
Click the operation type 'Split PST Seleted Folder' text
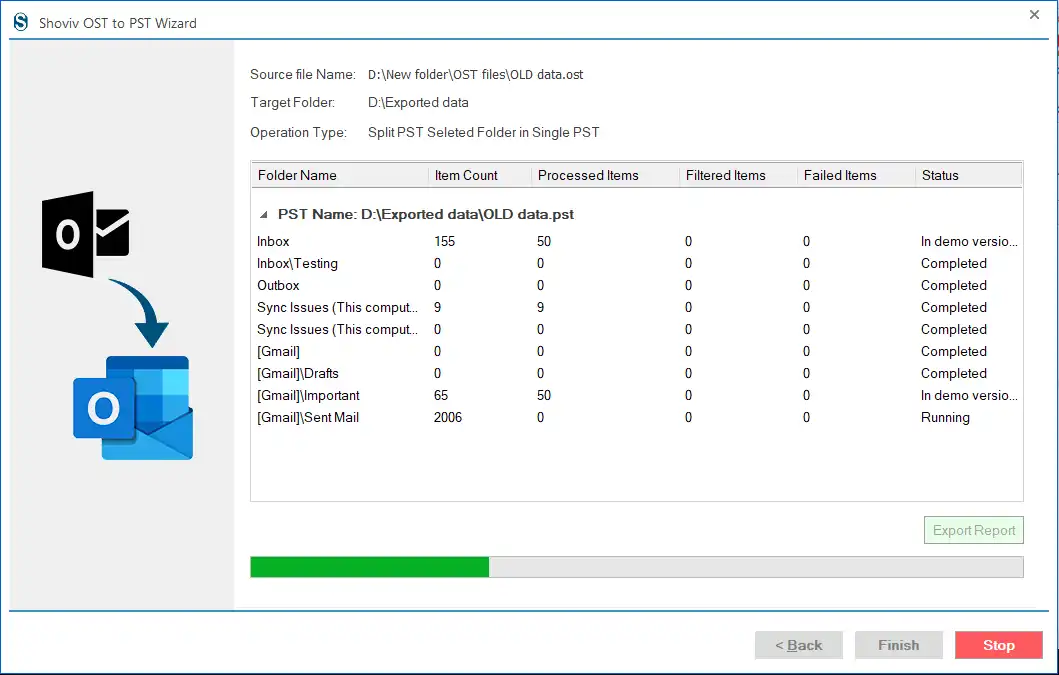[x=484, y=132]
